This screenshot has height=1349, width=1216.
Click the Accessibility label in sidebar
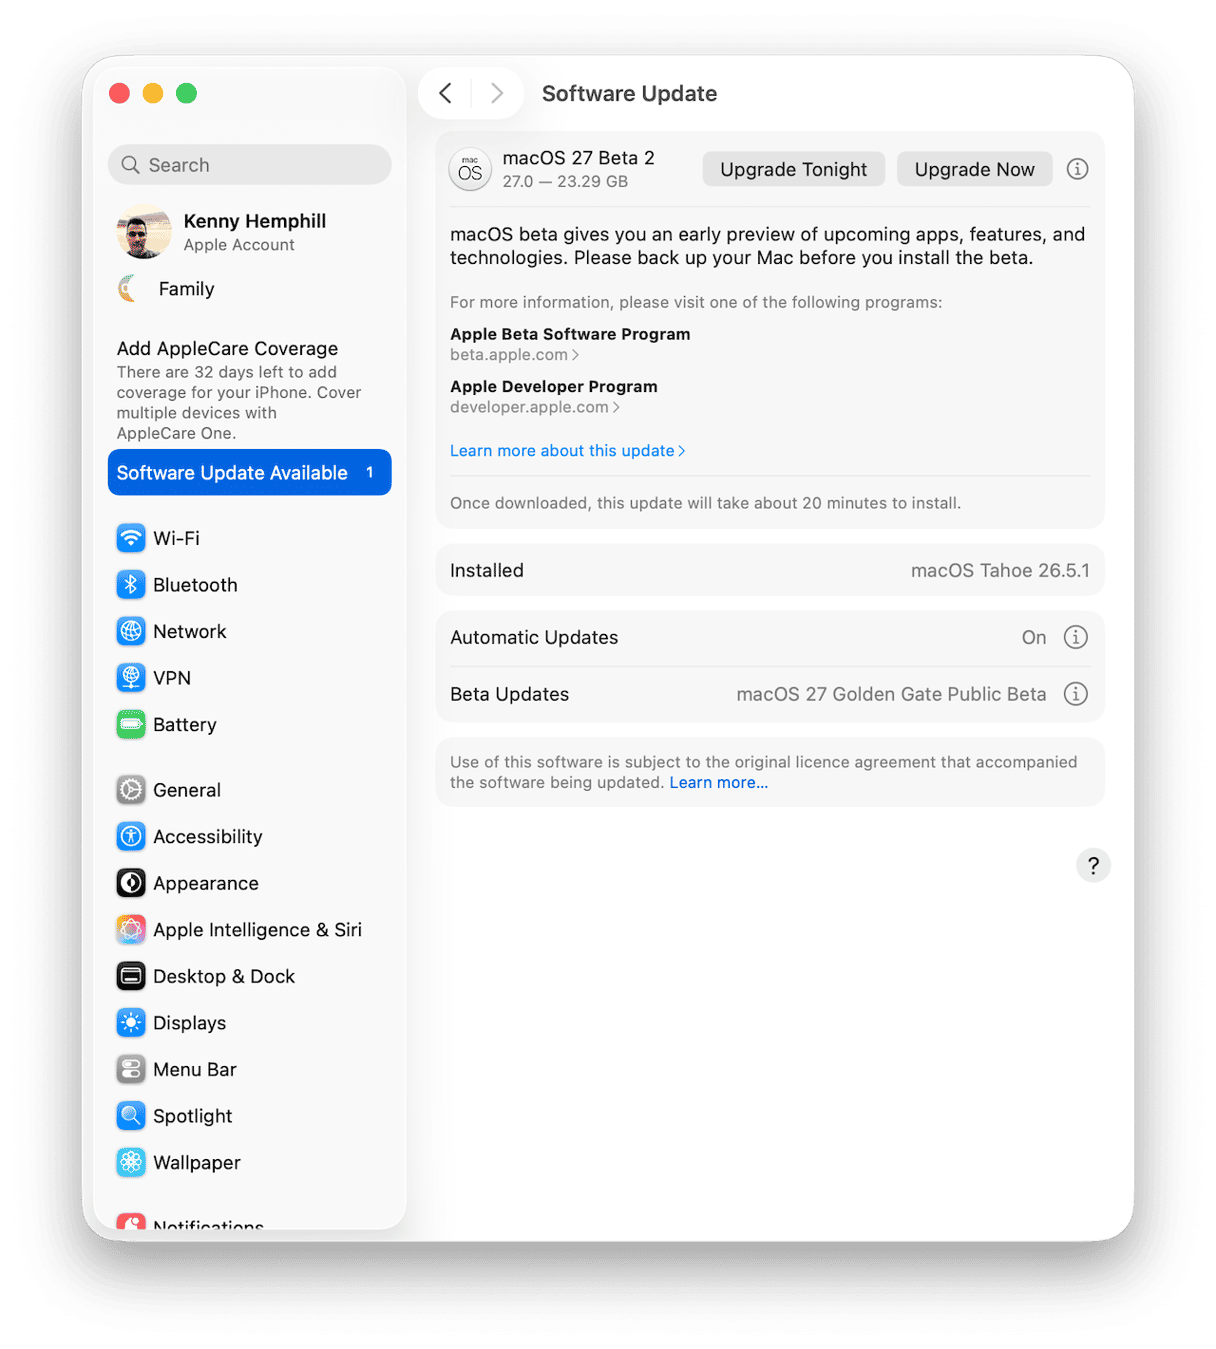(208, 836)
